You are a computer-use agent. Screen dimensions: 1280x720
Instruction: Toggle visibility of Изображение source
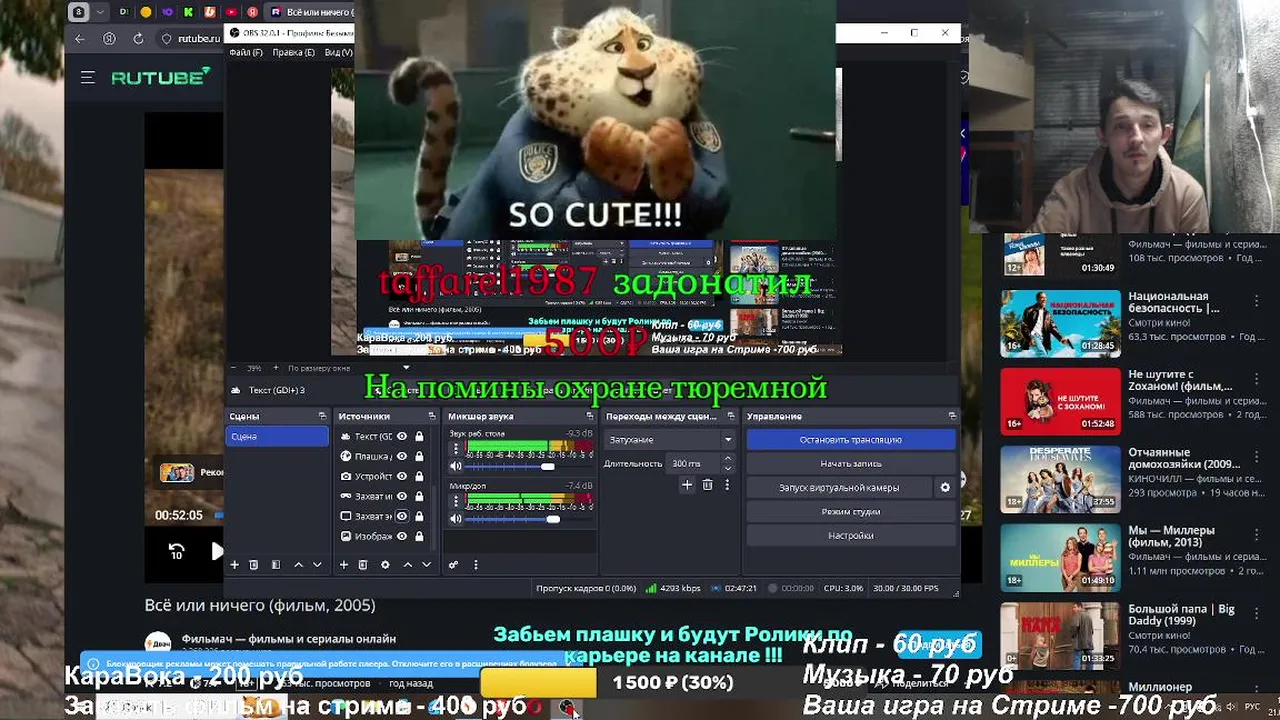tap(402, 536)
